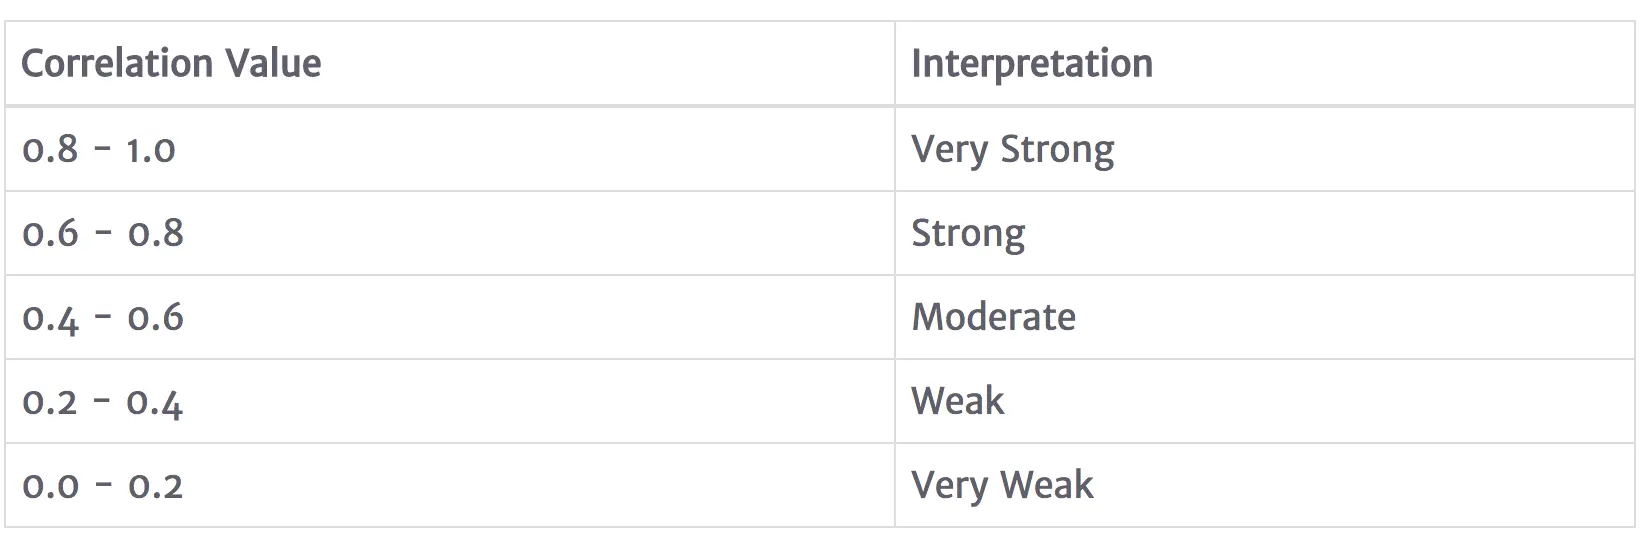Select the 0.6 - 0.8 cell
Viewport: 1646px width, 540px height.
tap(103, 234)
